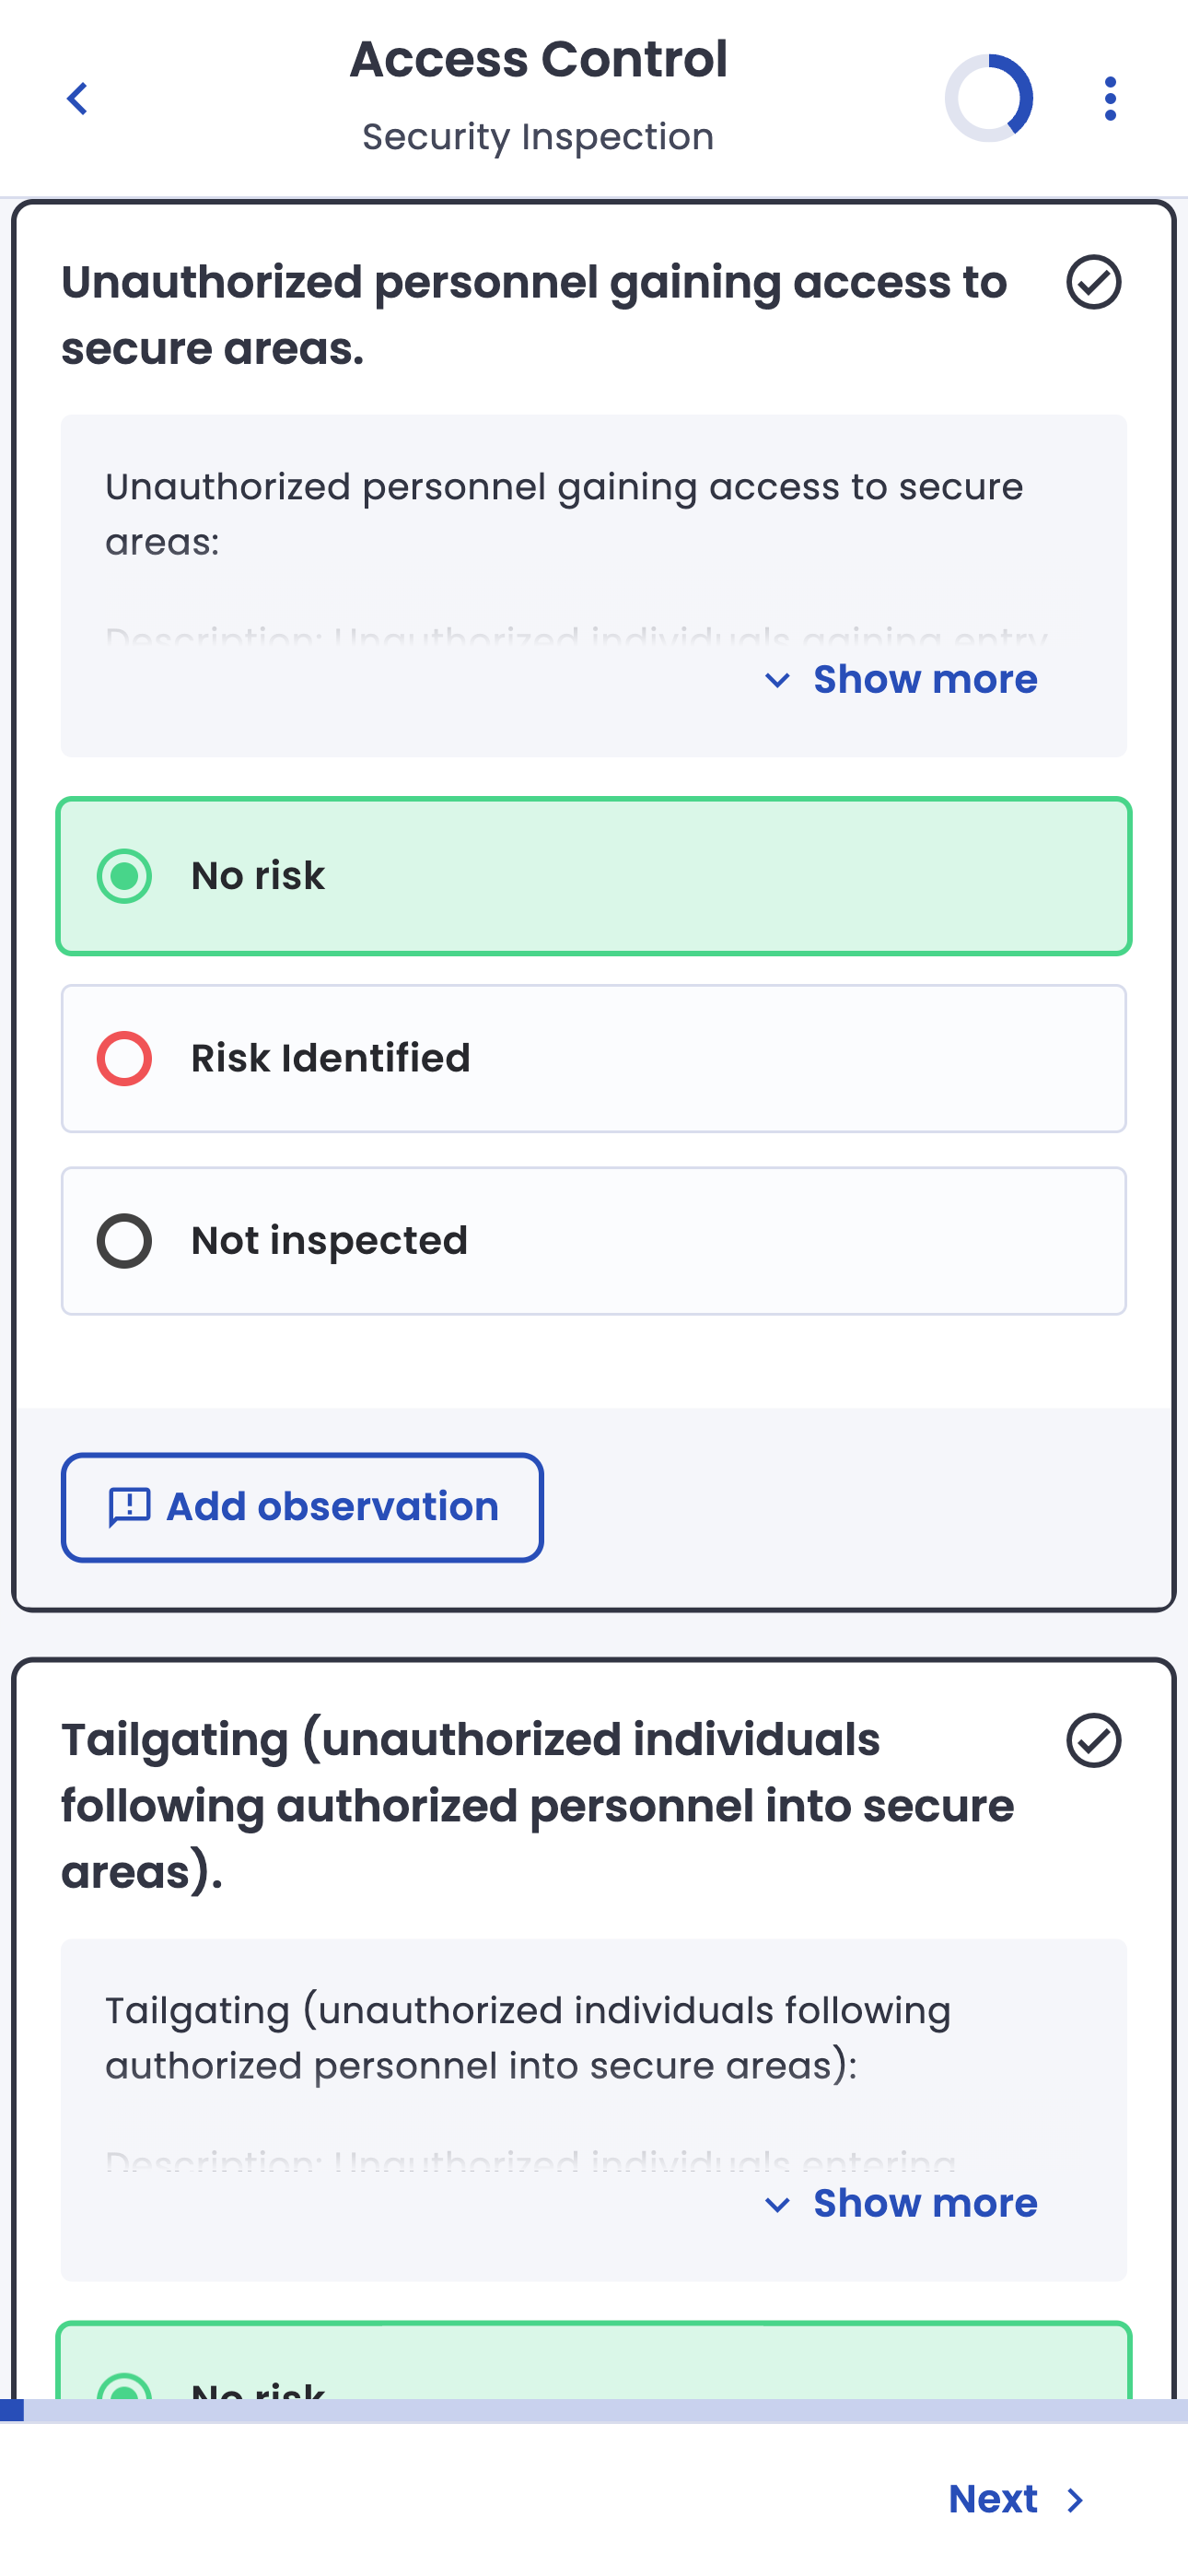1188x2576 pixels.
Task: Click the horizontal progress bar at bottom
Action: click(594, 2411)
